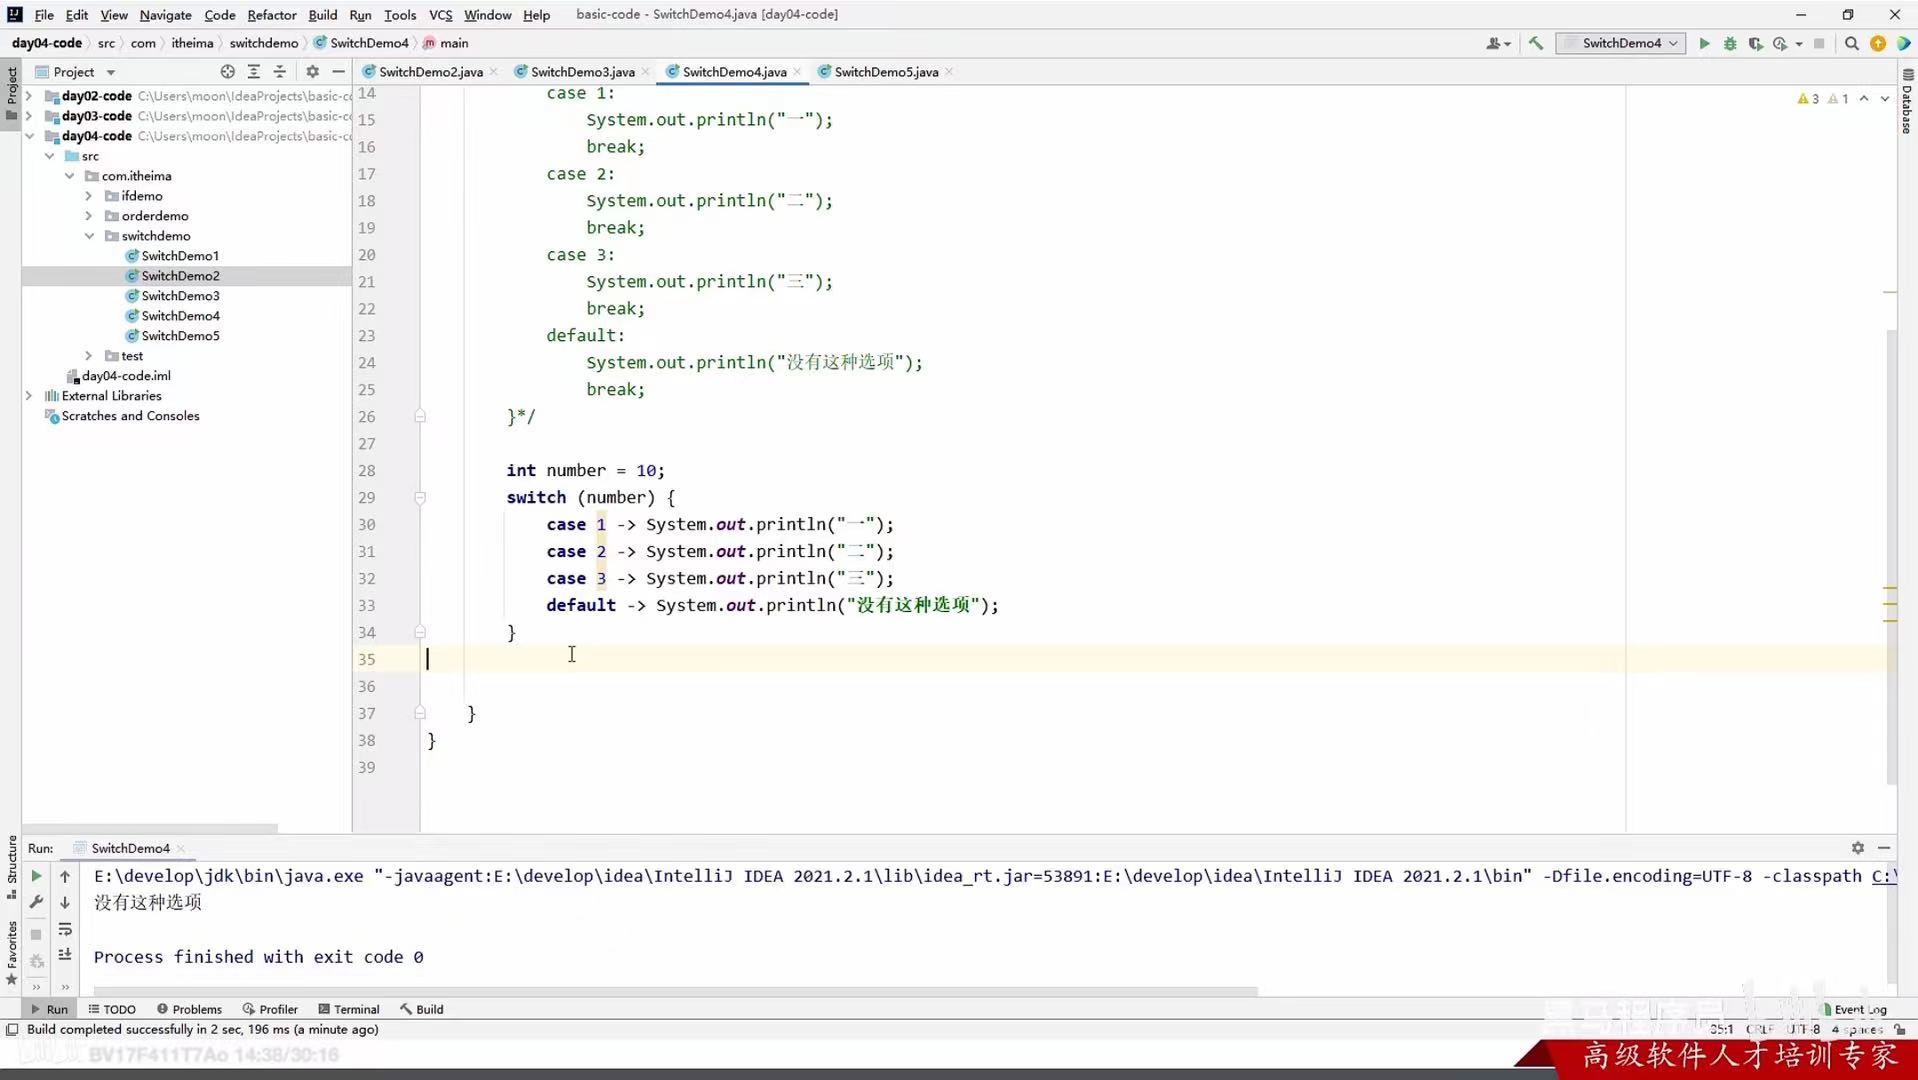1918x1080 pixels.
Task: Open the Build menu
Action: click(322, 15)
